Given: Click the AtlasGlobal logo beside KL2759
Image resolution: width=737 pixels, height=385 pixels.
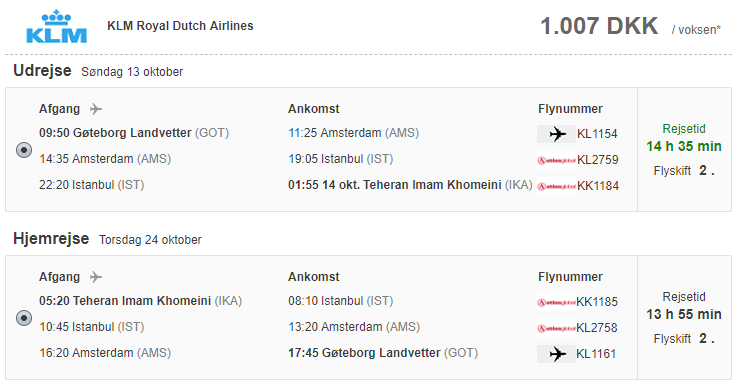Looking at the screenshot, I should click(x=557, y=160).
